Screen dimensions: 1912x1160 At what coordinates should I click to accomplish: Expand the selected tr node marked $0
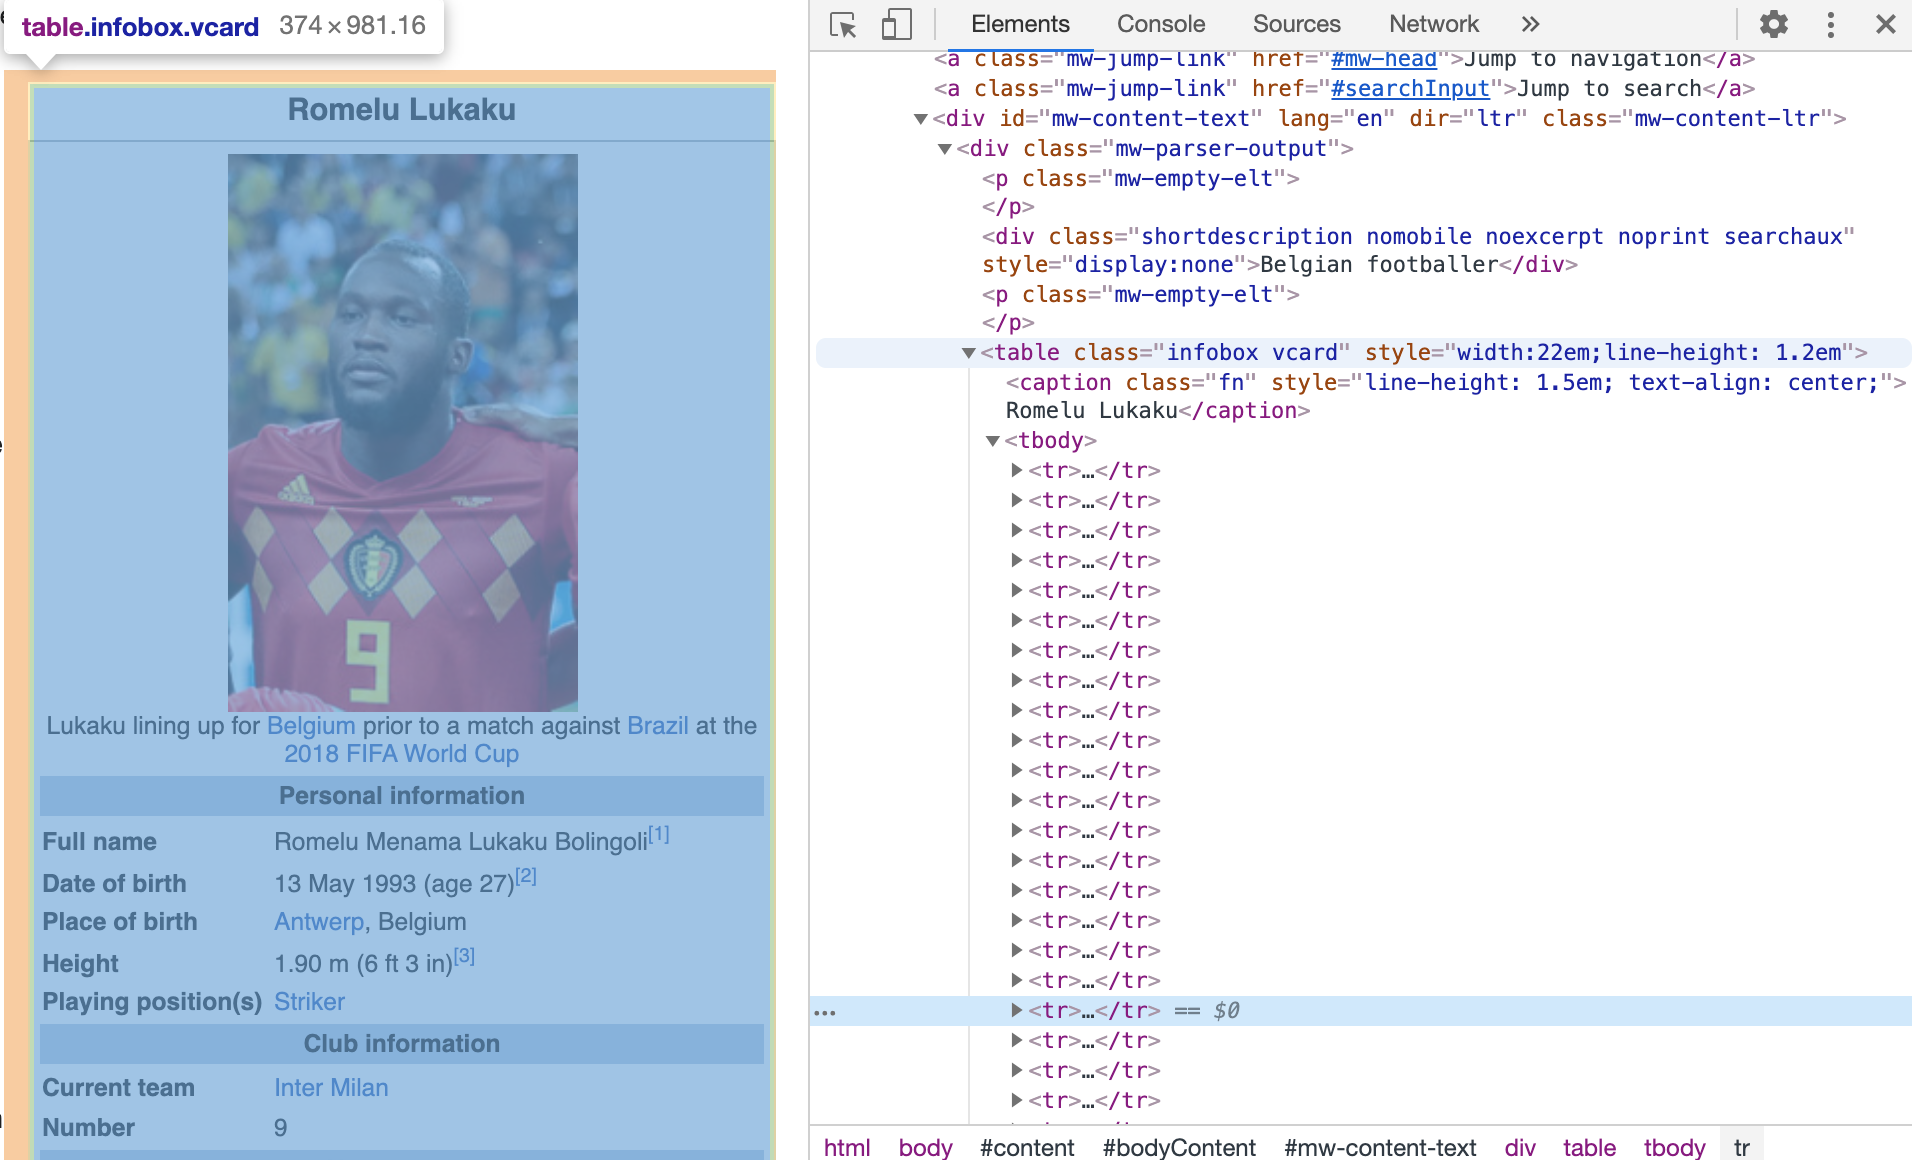1016,1010
